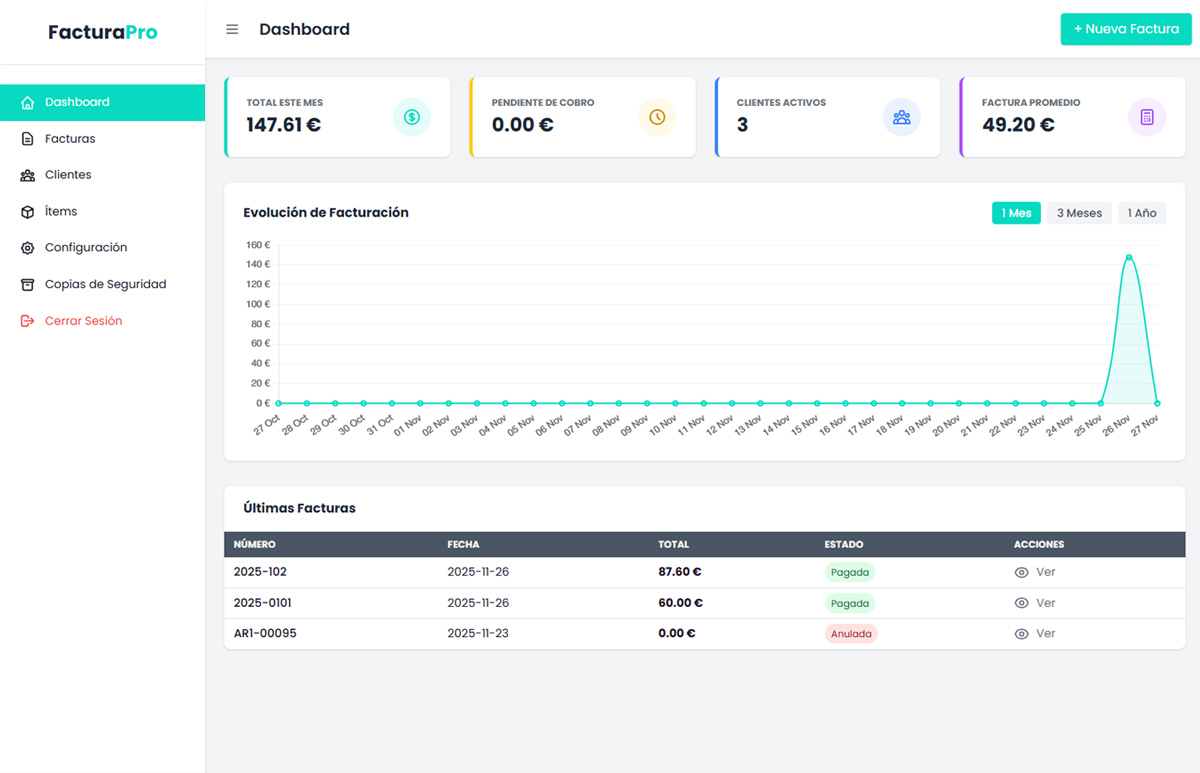This screenshot has height=773, width=1200.
Task: Click the box icon next to Ítems
Action: click(x=28, y=212)
